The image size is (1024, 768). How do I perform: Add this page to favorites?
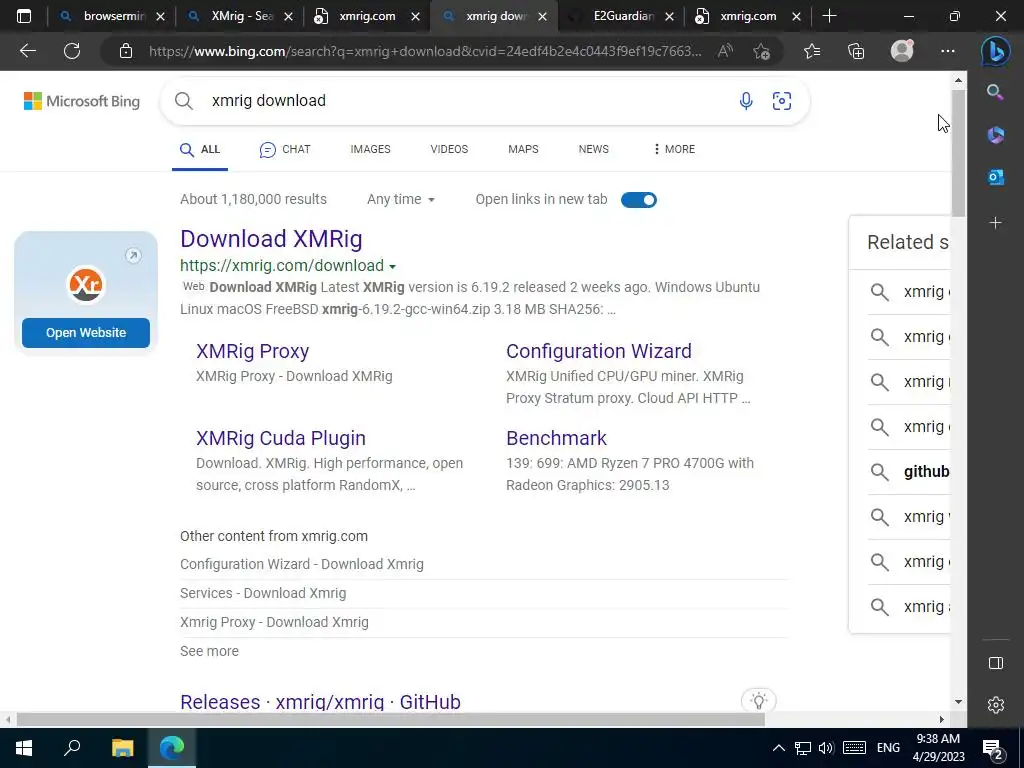[761, 51]
